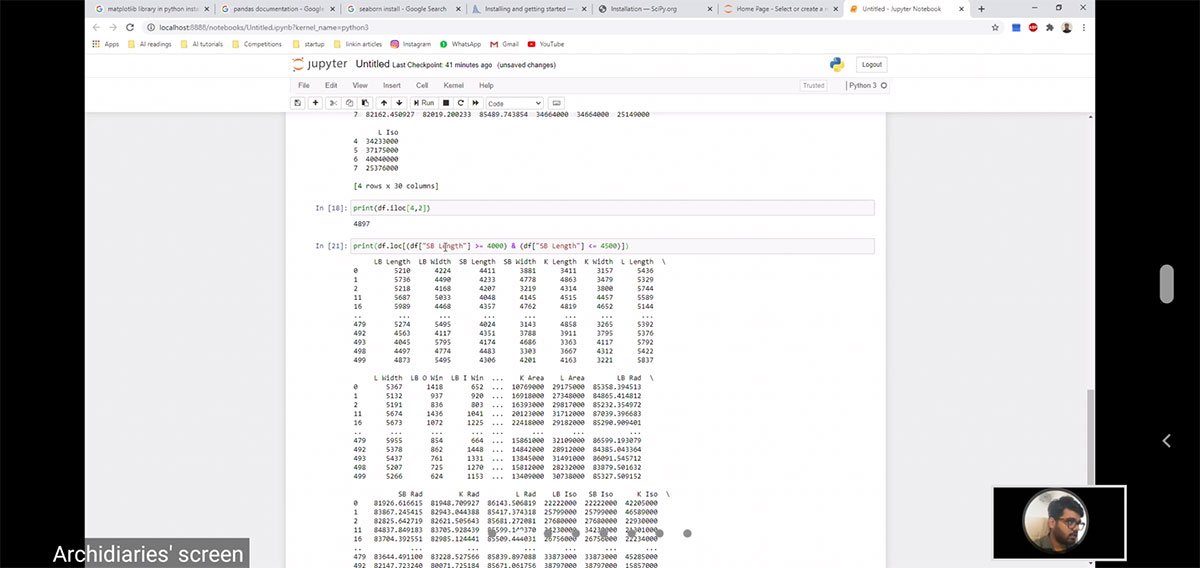The height and width of the screenshot is (568, 1200).
Task: Move selected cell down with the arrow
Action: [x=399, y=103]
